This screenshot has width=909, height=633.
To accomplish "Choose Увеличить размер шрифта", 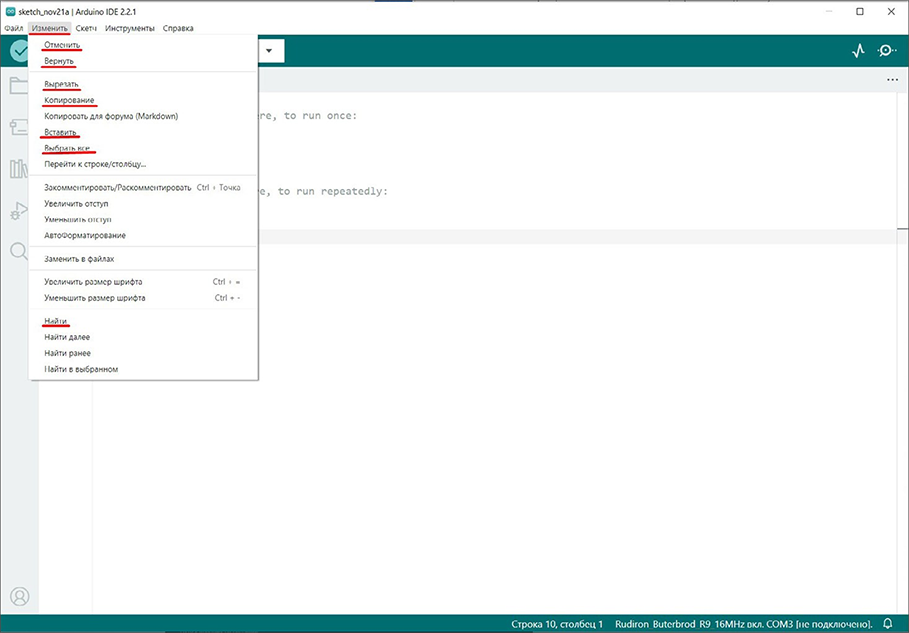I will click(x=143, y=282).
